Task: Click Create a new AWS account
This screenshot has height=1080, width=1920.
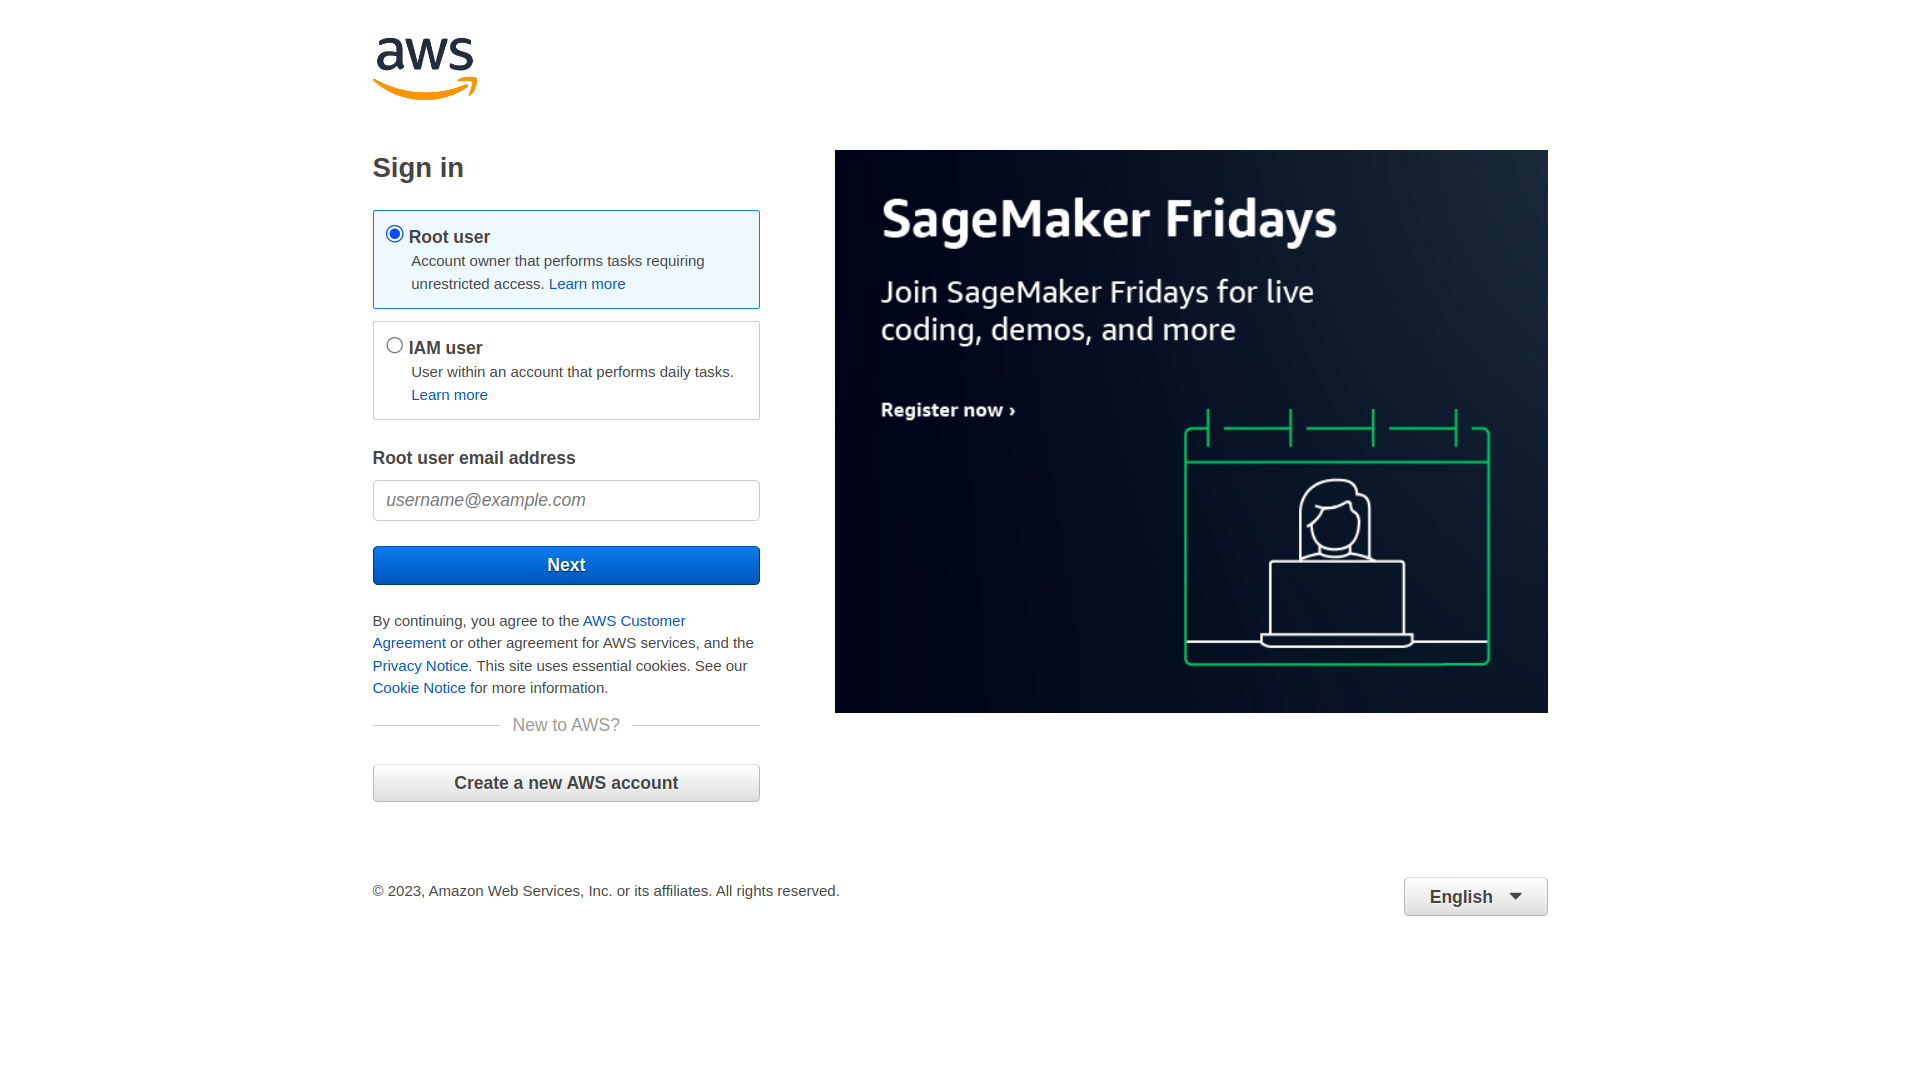Action: click(x=566, y=782)
